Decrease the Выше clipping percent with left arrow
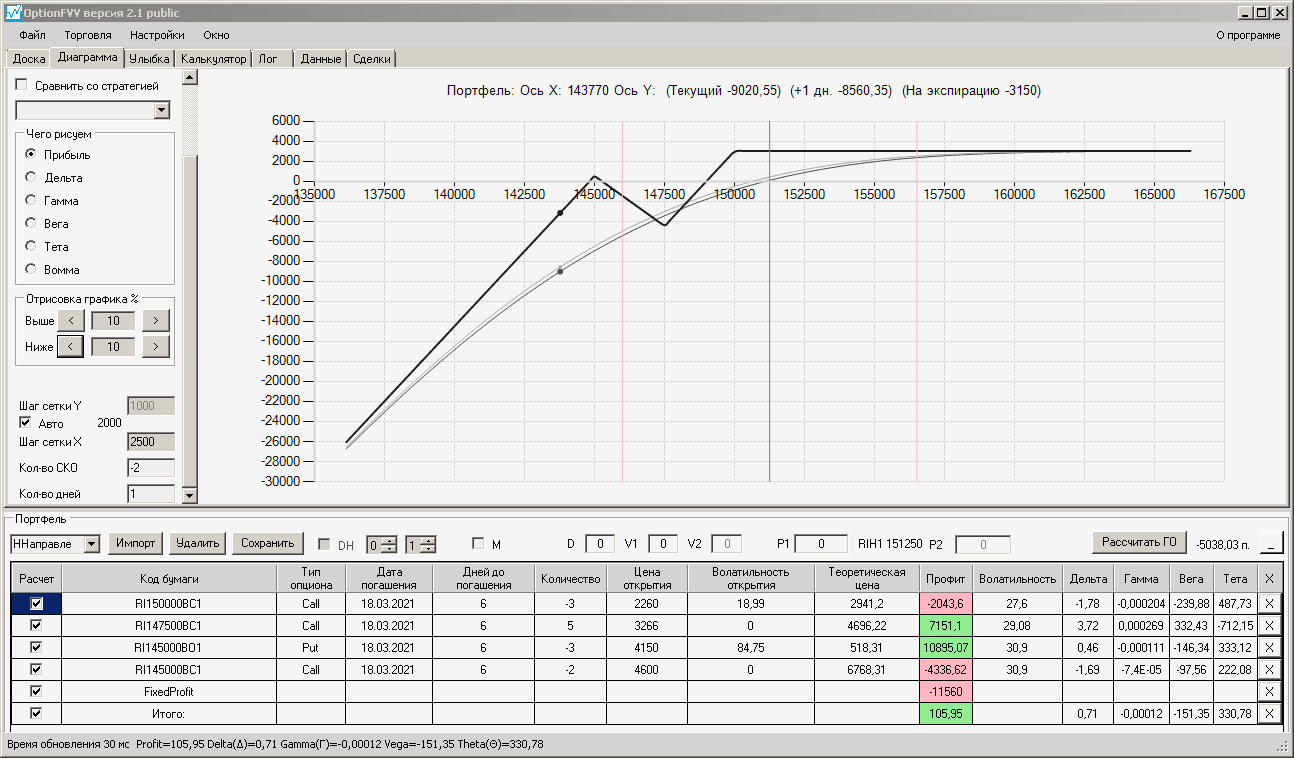1294x758 pixels. (70, 320)
